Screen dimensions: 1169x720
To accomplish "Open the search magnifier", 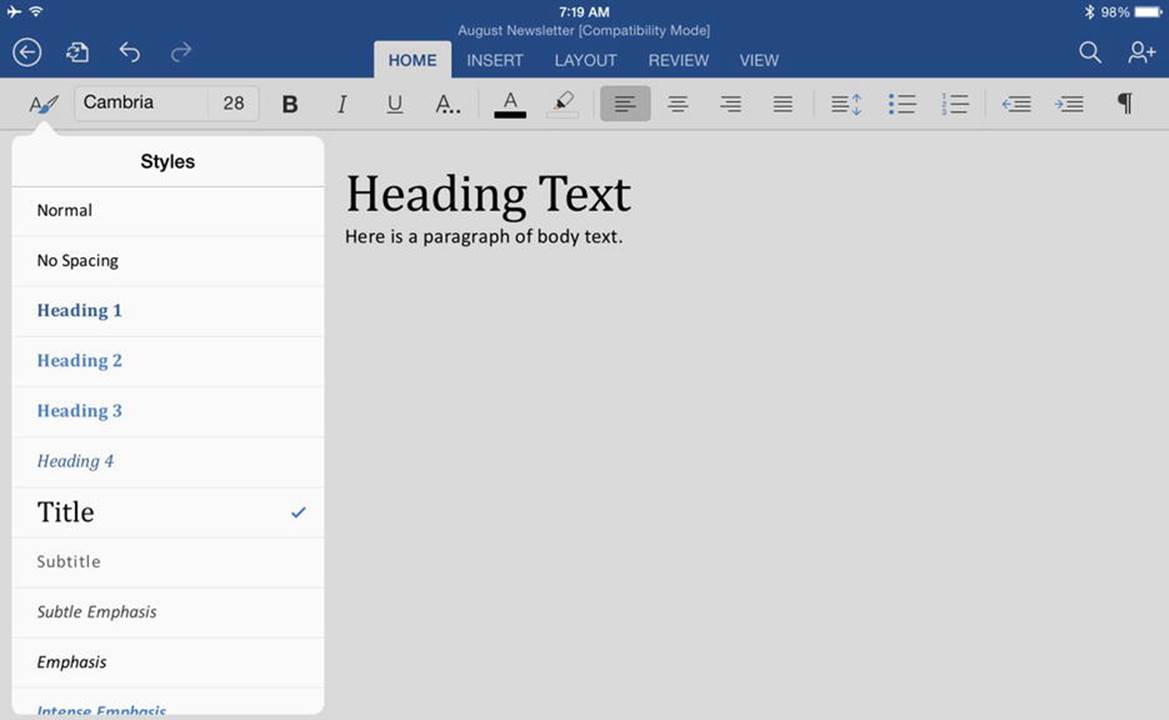I will tap(1089, 52).
